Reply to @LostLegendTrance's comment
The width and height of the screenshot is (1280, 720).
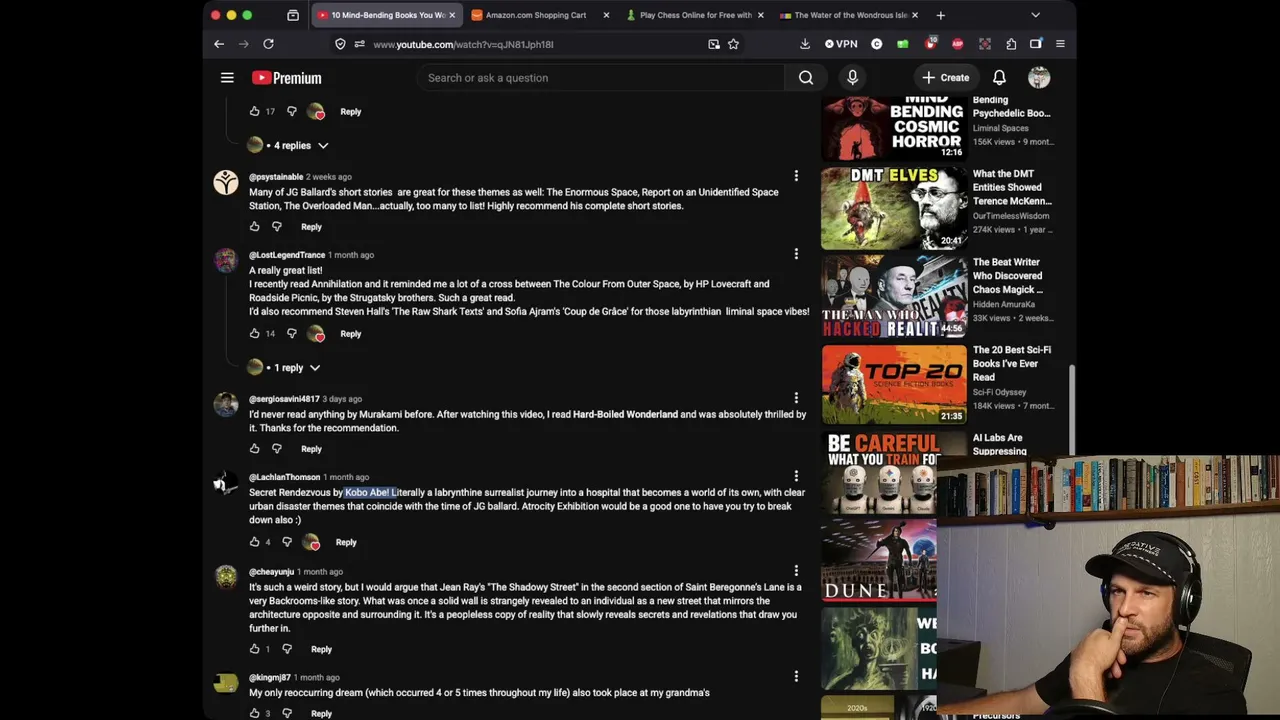tap(350, 334)
